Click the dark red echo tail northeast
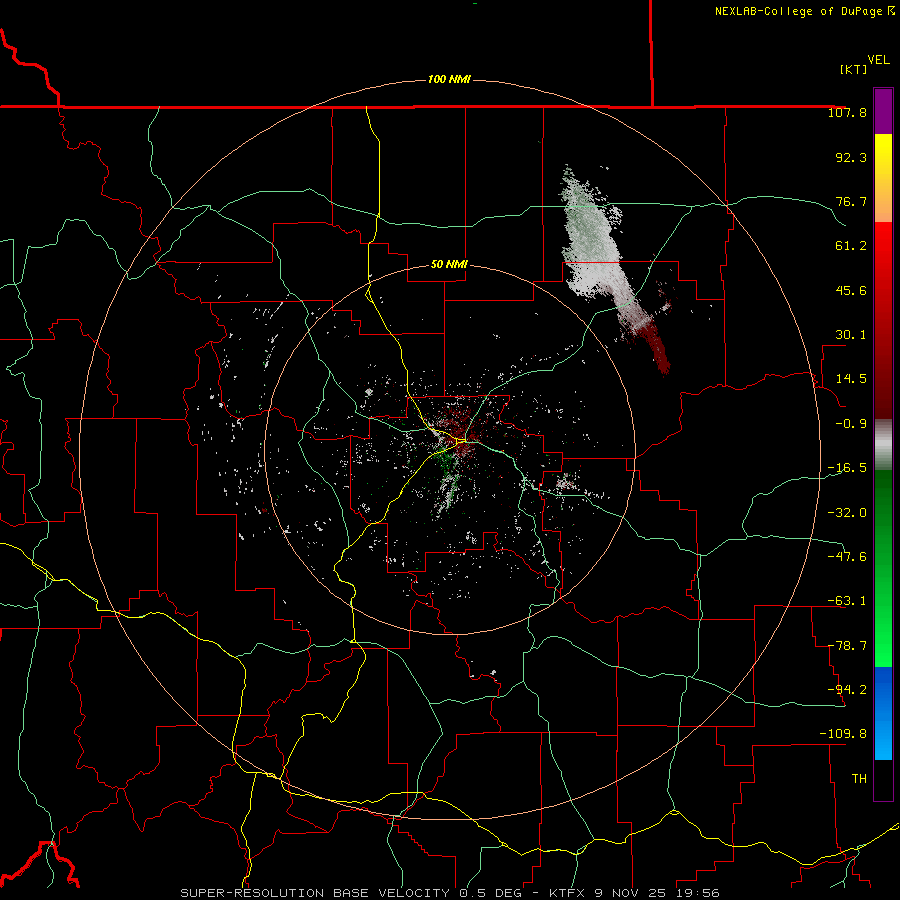900x900 pixels. [657, 347]
